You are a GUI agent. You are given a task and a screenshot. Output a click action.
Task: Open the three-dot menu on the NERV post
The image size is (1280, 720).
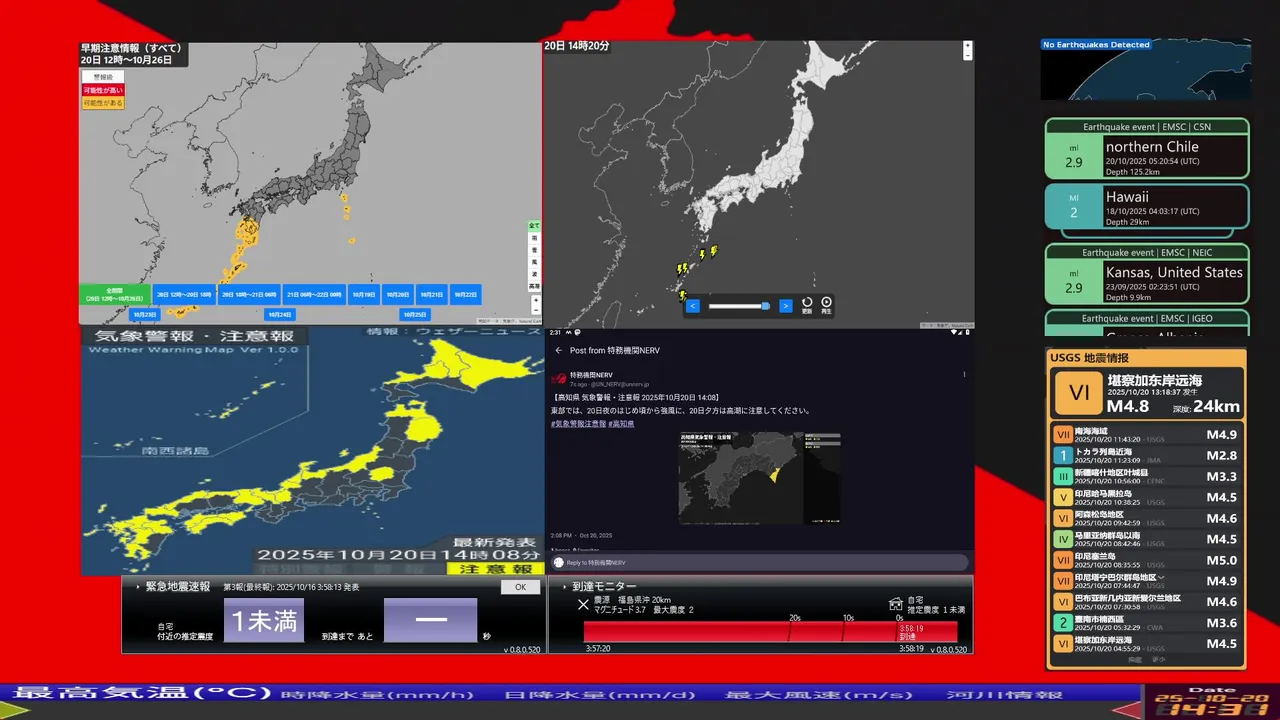[964, 374]
